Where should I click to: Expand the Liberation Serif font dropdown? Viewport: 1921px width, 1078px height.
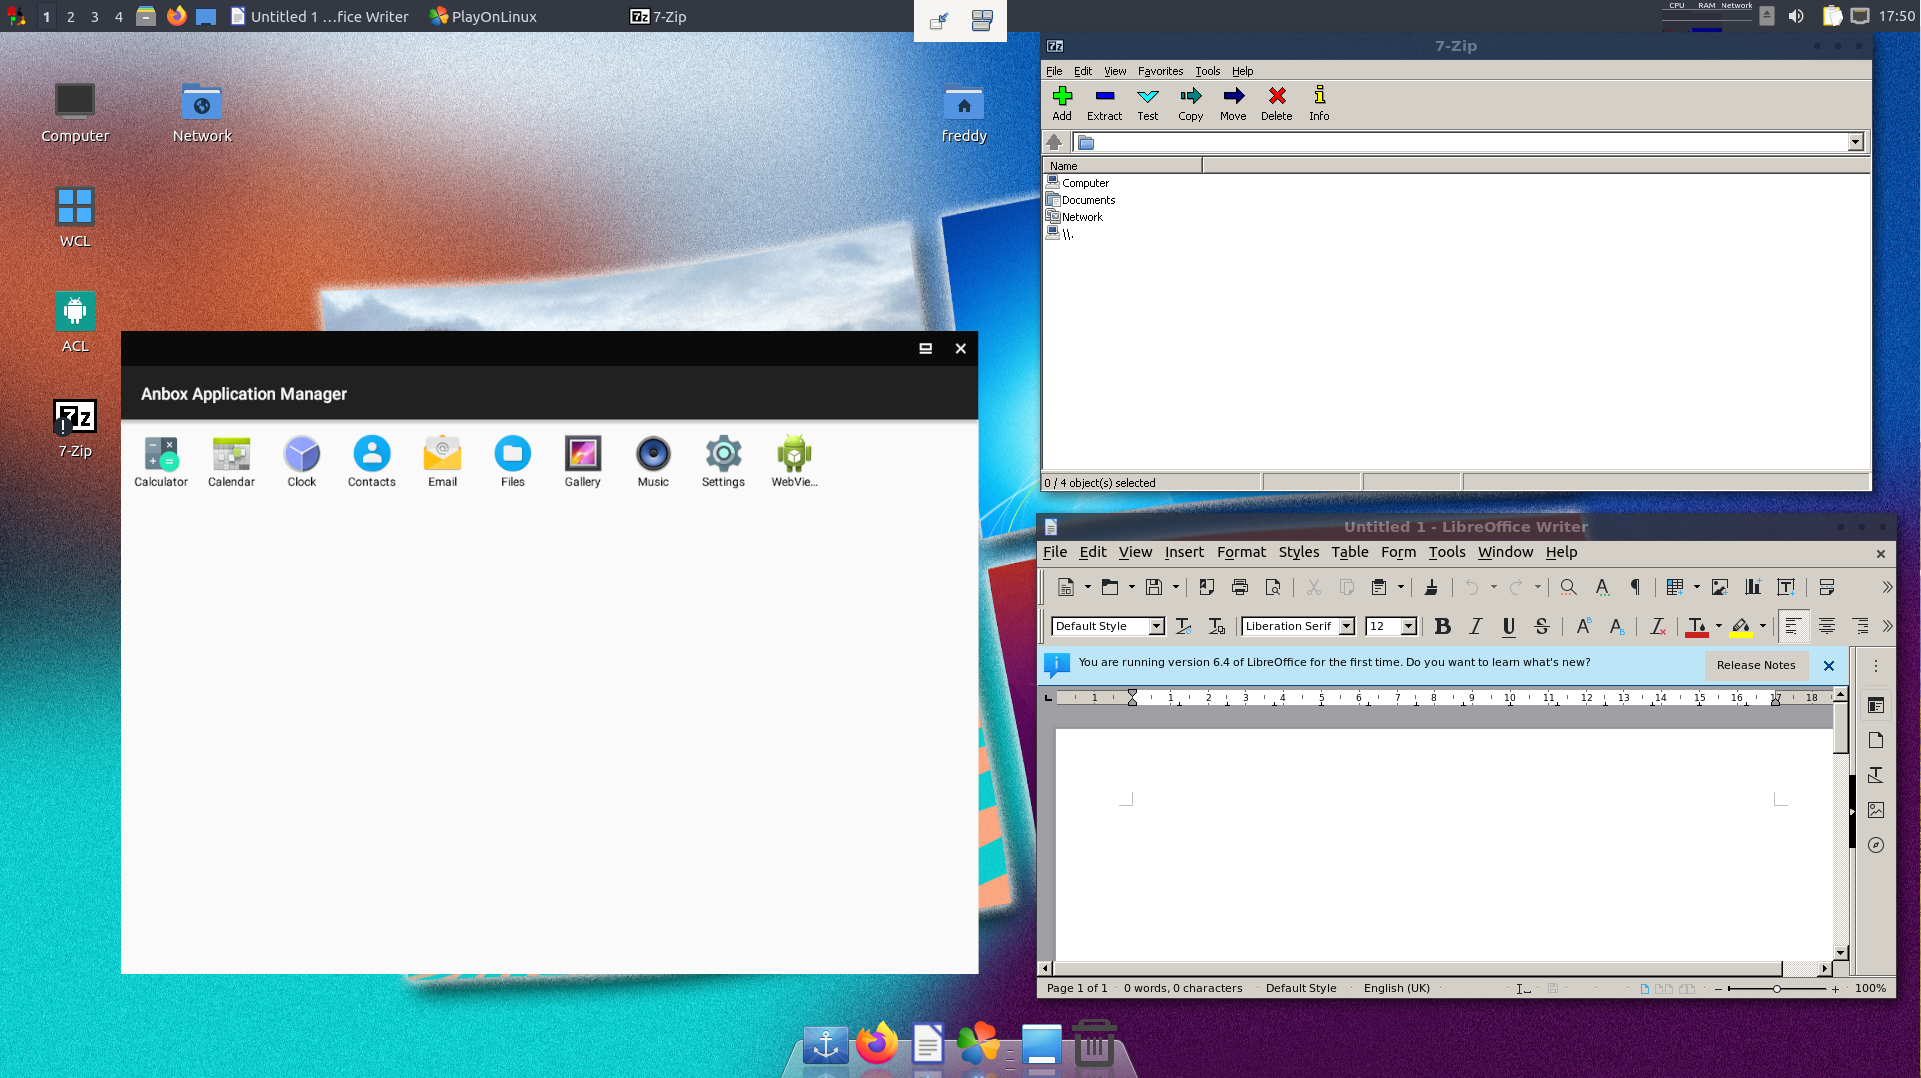1347,627
